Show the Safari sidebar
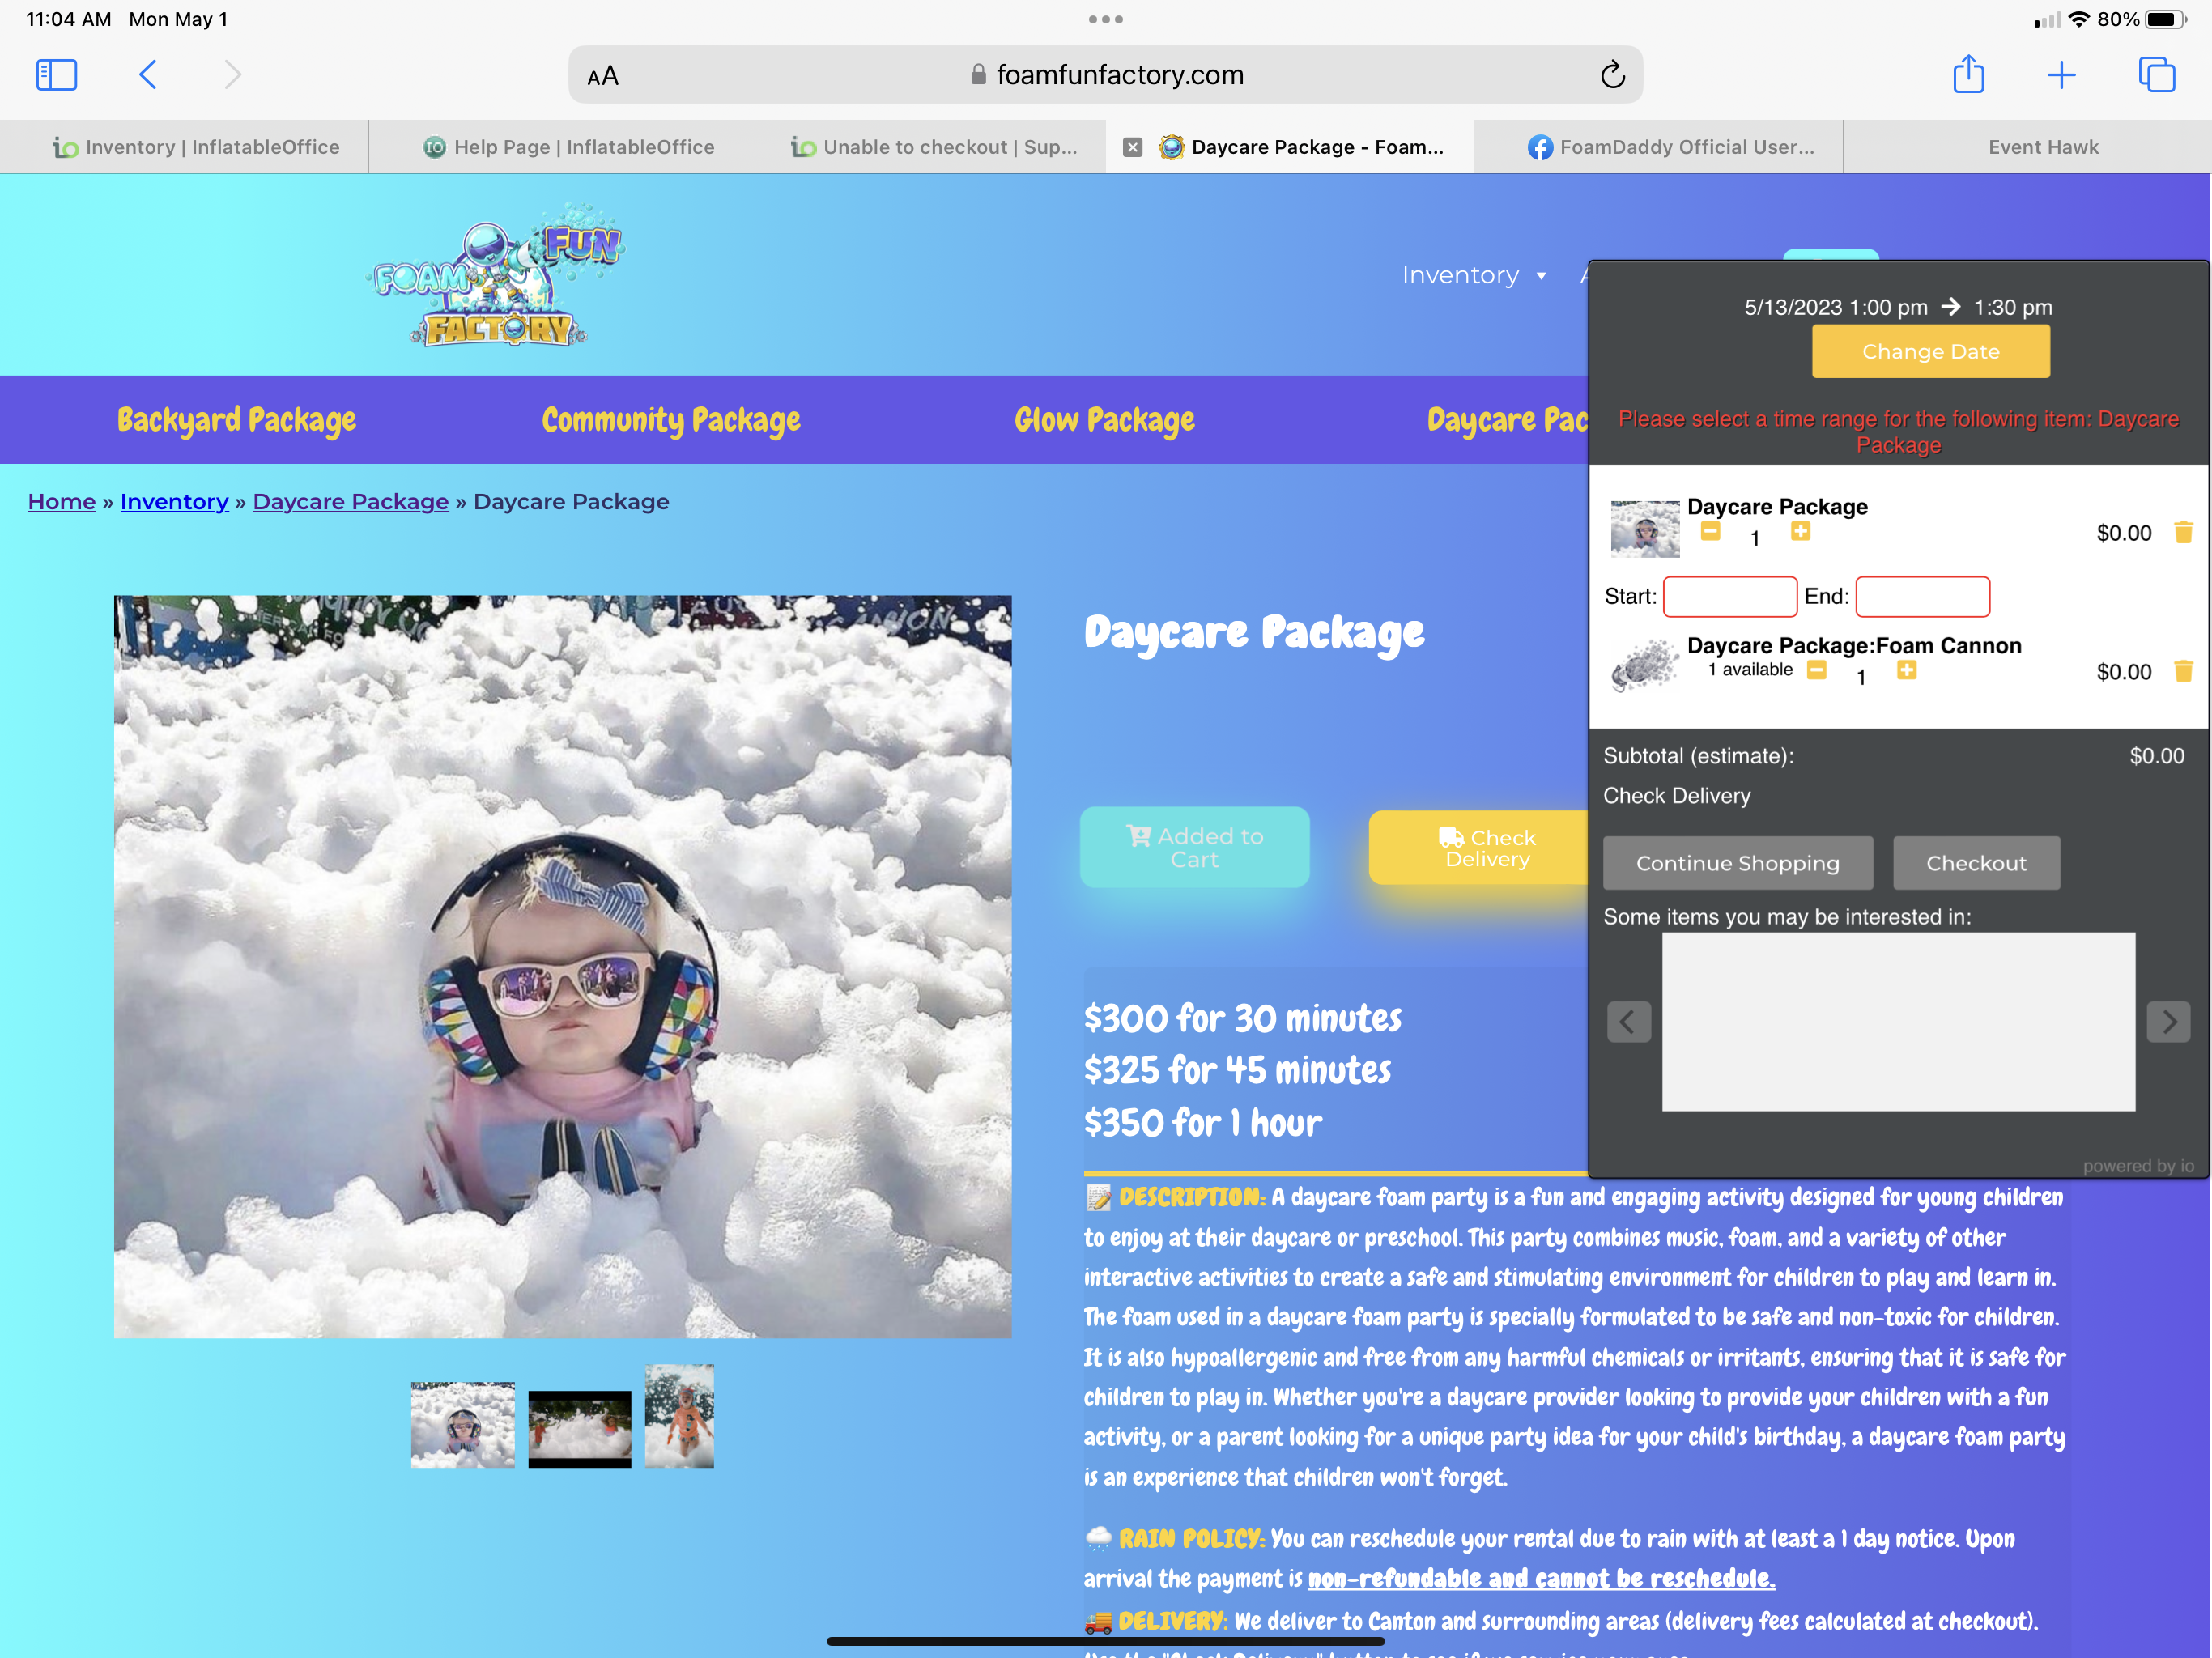The height and width of the screenshot is (1658, 2212). click(56, 75)
